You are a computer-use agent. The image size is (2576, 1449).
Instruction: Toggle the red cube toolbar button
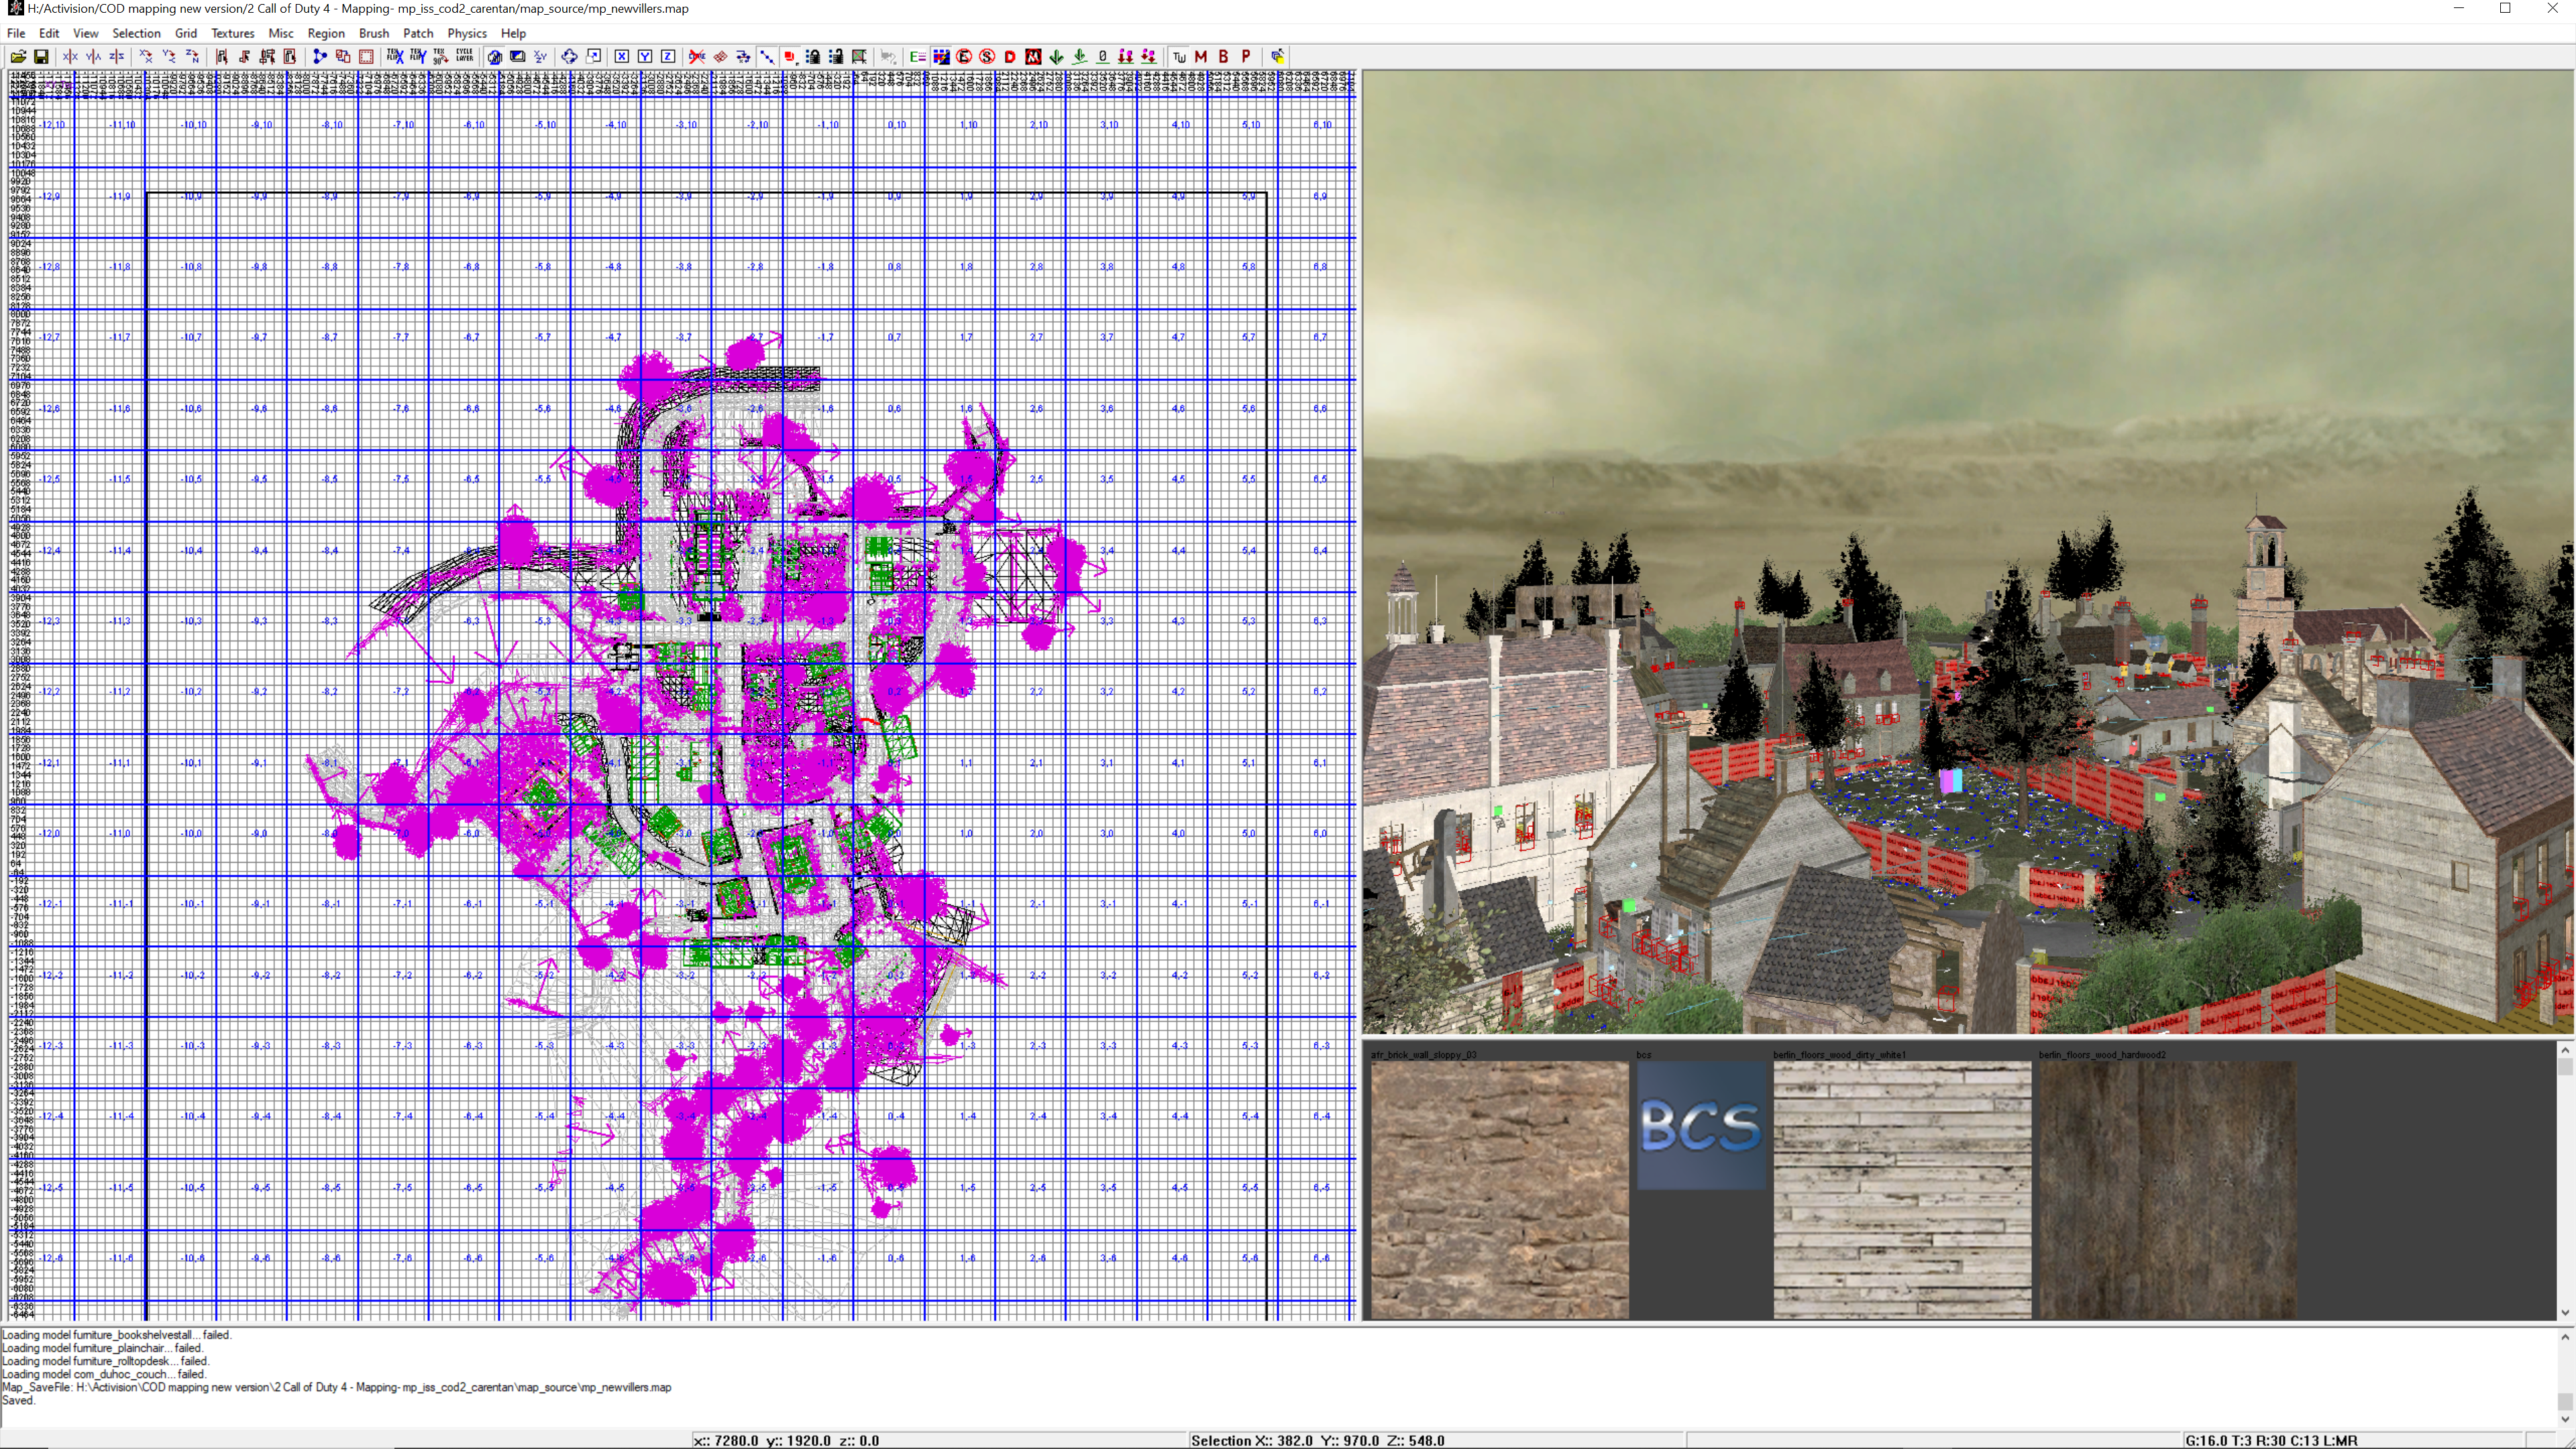click(x=790, y=56)
